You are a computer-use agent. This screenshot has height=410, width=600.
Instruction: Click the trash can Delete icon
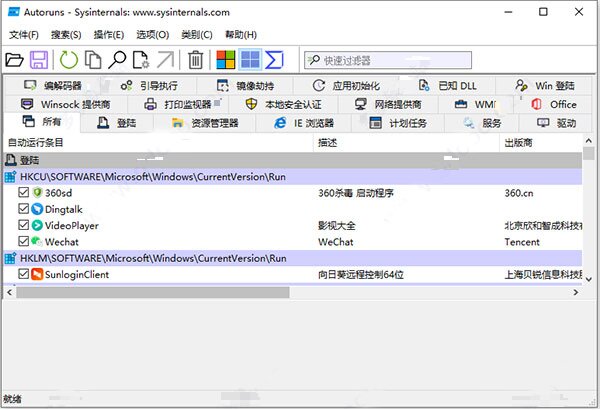pos(196,60)
